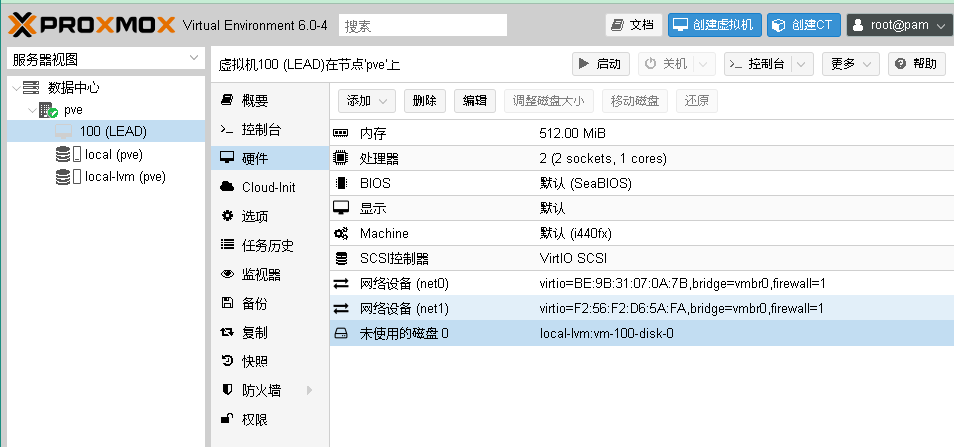954x447 pixels.
Task: Collapse the pve node arrow
Action: tap(32, 111)
